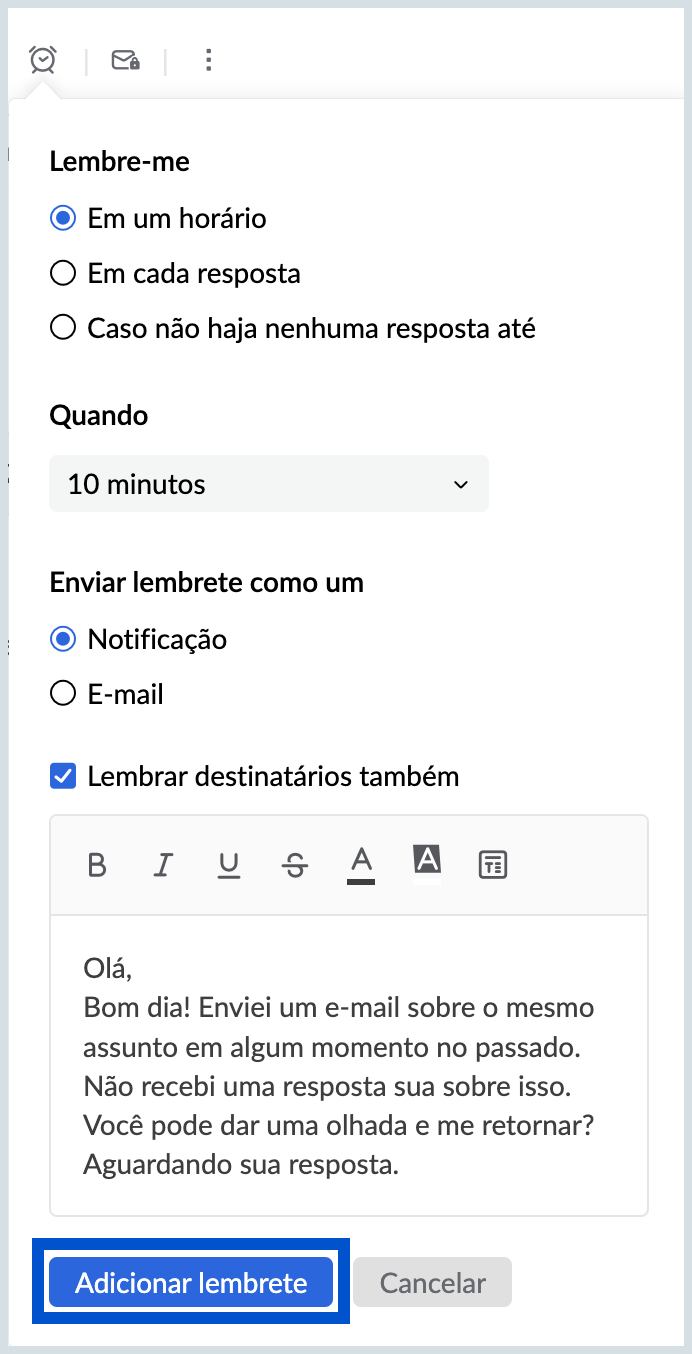Uncheck 'Lembrar destinatários também'
This screenshot has height=1354, width=692.
click(62, 774)
